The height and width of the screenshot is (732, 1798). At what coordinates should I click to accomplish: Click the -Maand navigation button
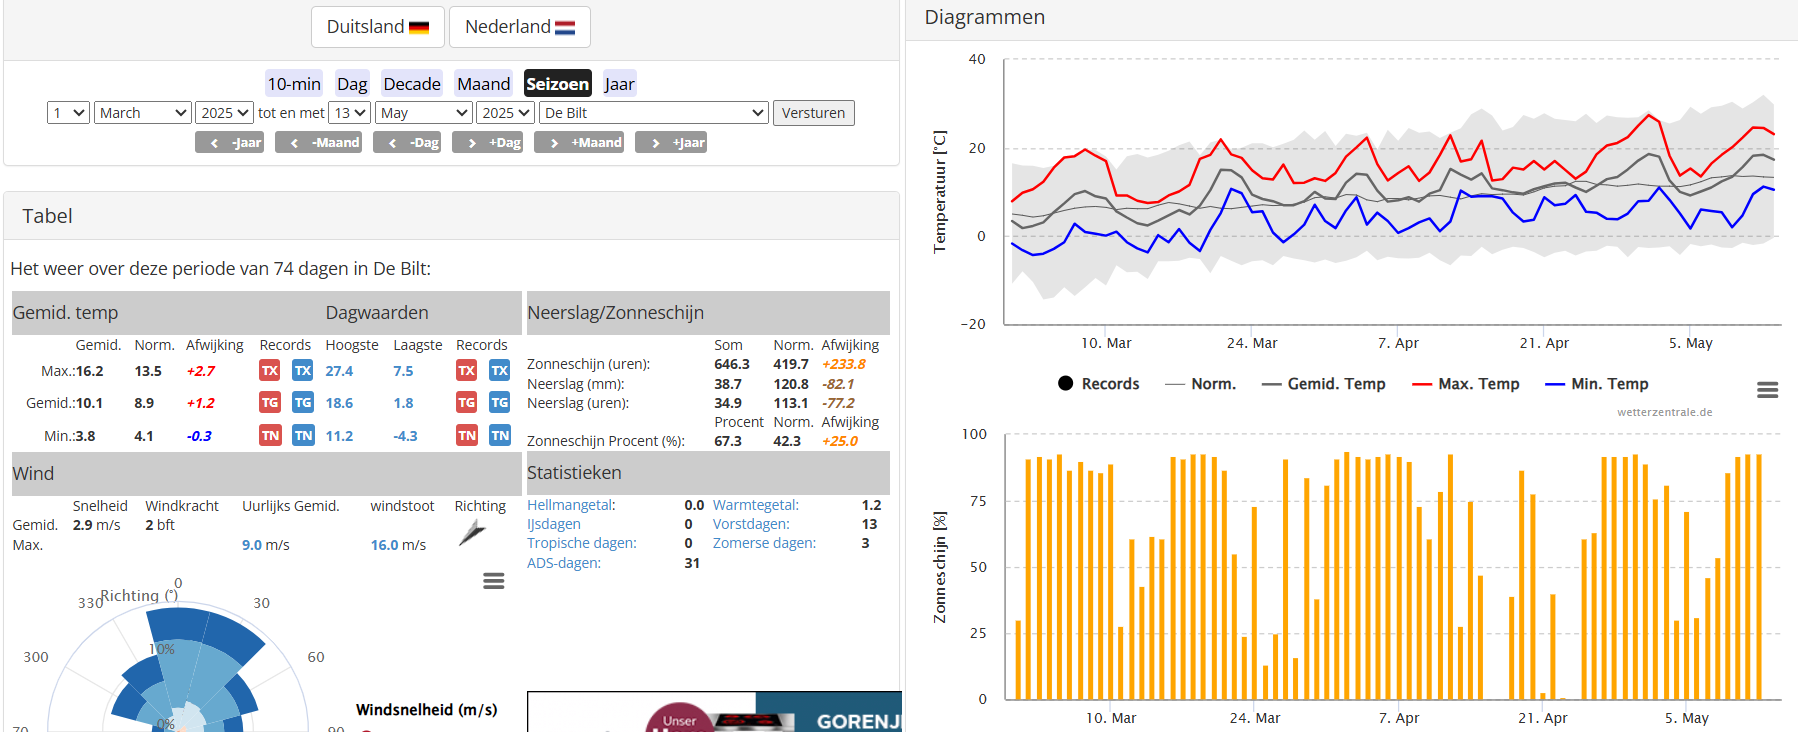point(318,143)
